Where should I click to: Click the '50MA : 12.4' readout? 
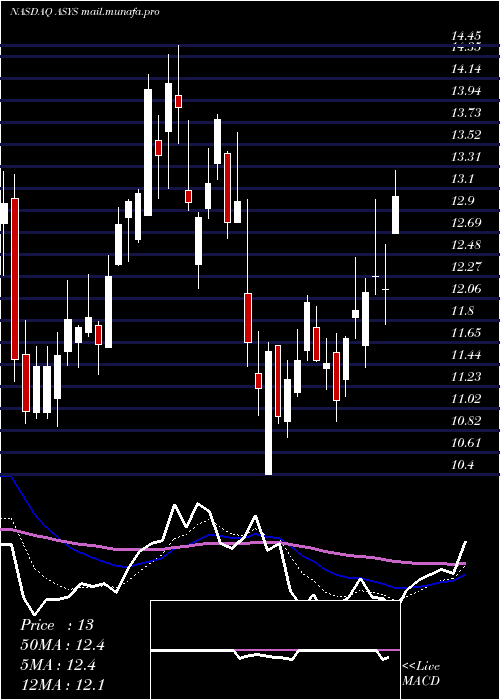click(63, 645)
